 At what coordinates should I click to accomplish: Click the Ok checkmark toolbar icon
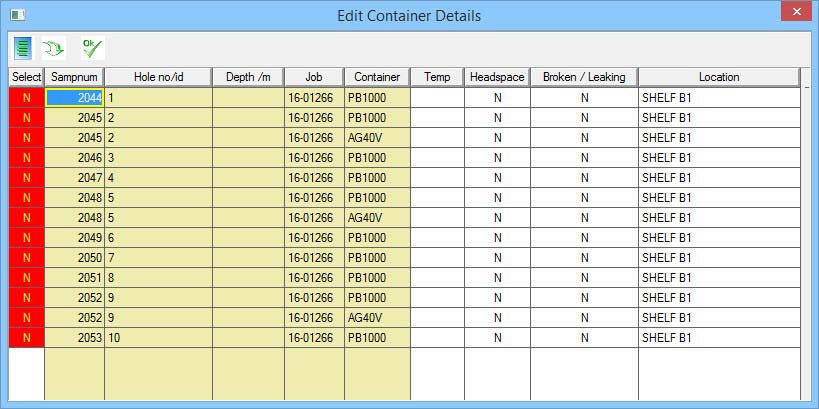point(93,48)
